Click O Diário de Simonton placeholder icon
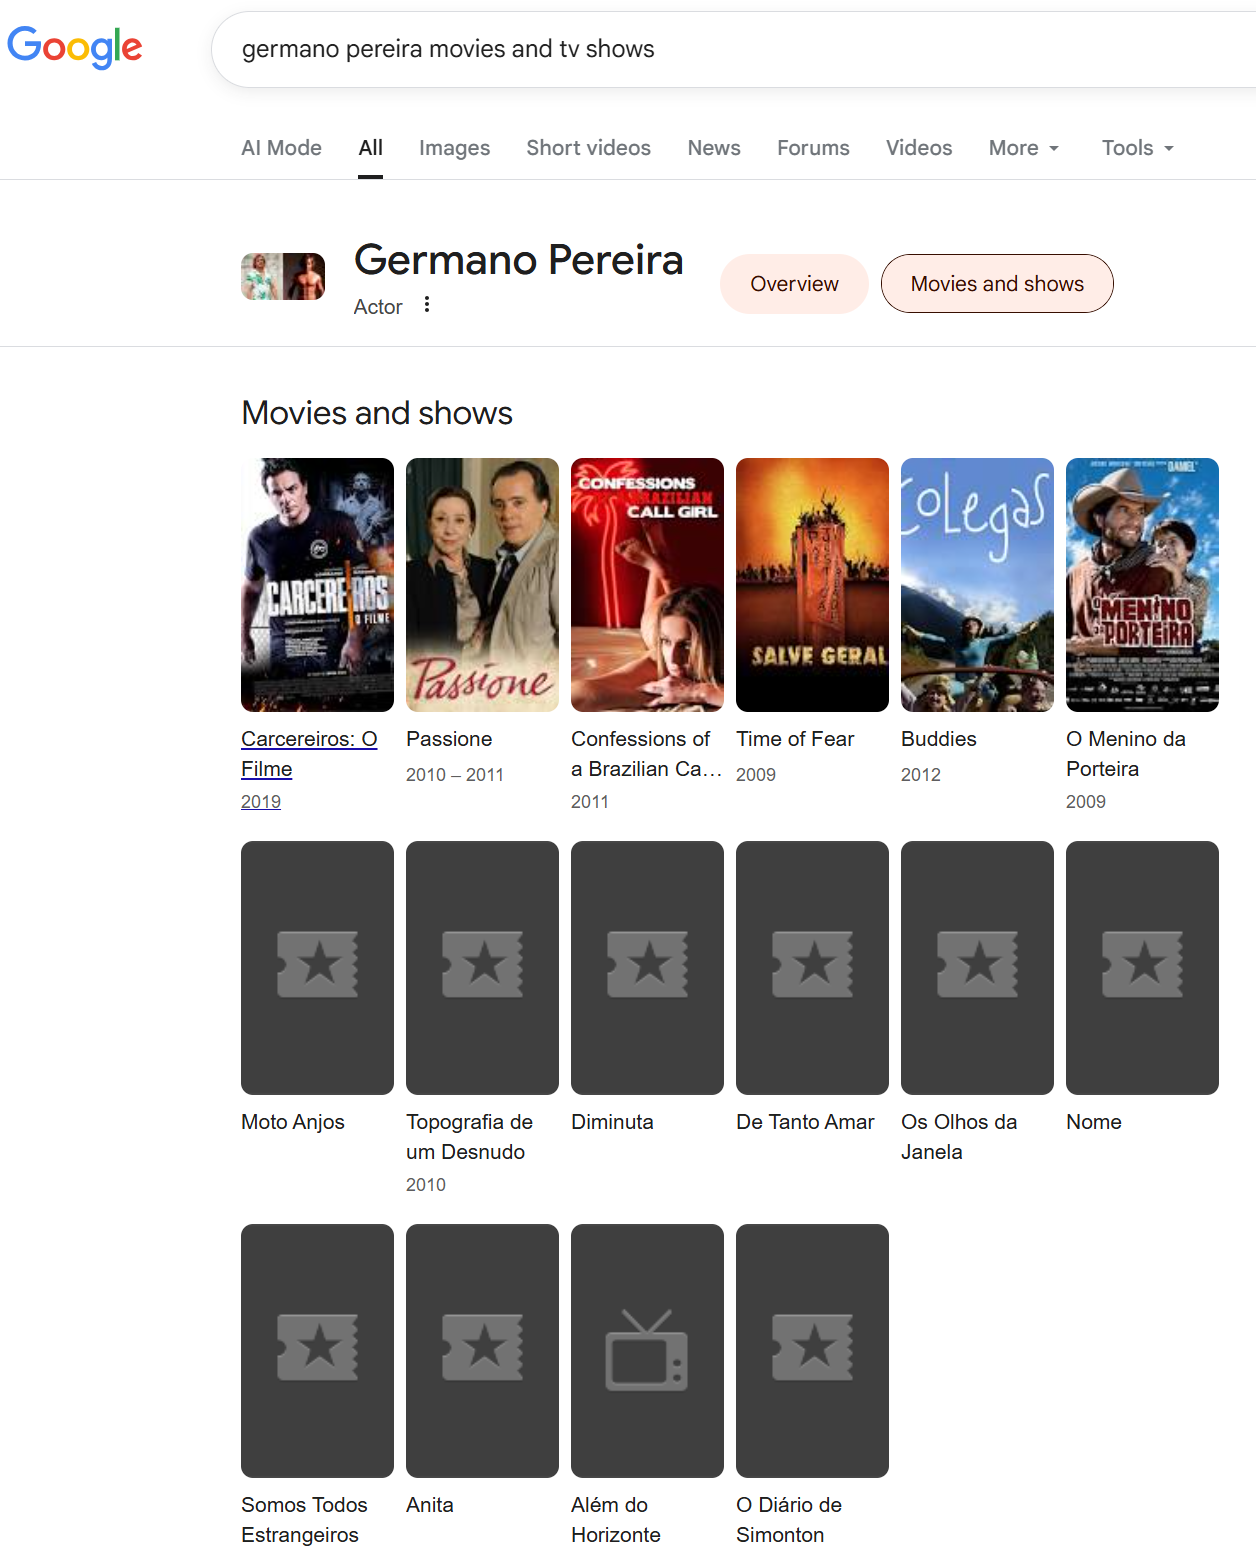This screenshot has height=1559, width=1256. 812,1348
